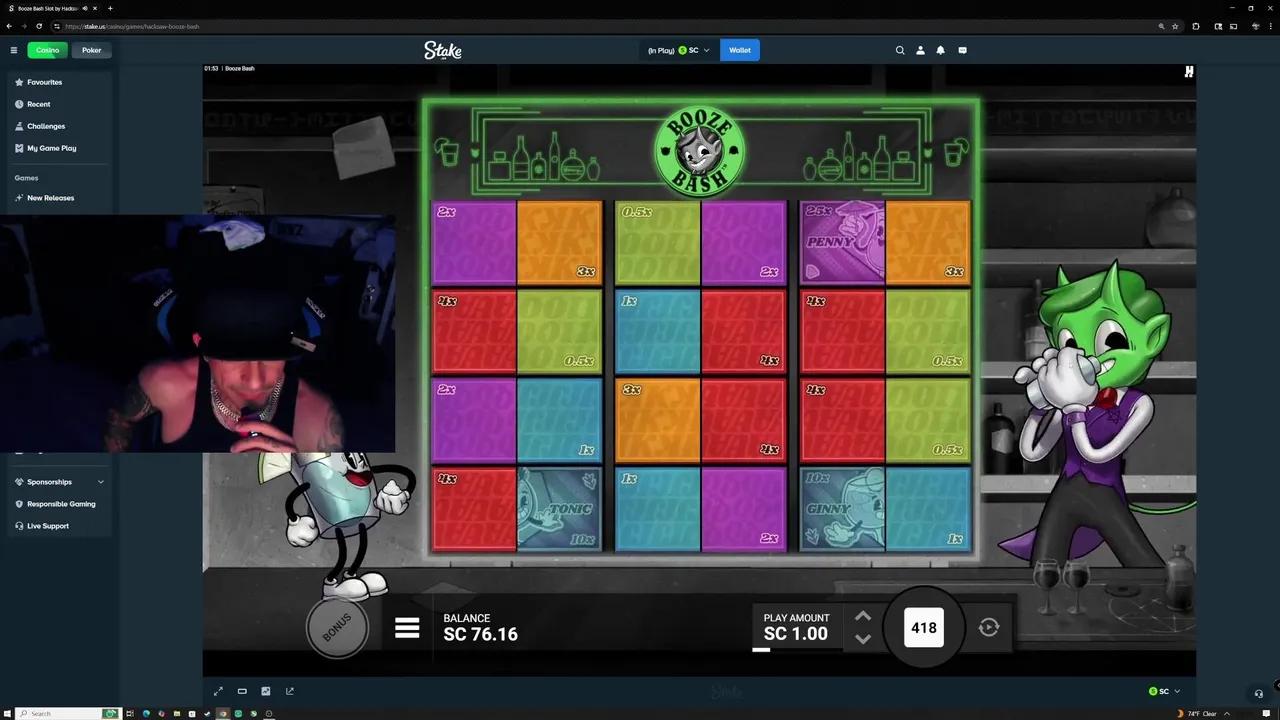Click the Ginny 10x character tile
The width and height of the screenshot is (1280, 720).
(x=842, y=509)
